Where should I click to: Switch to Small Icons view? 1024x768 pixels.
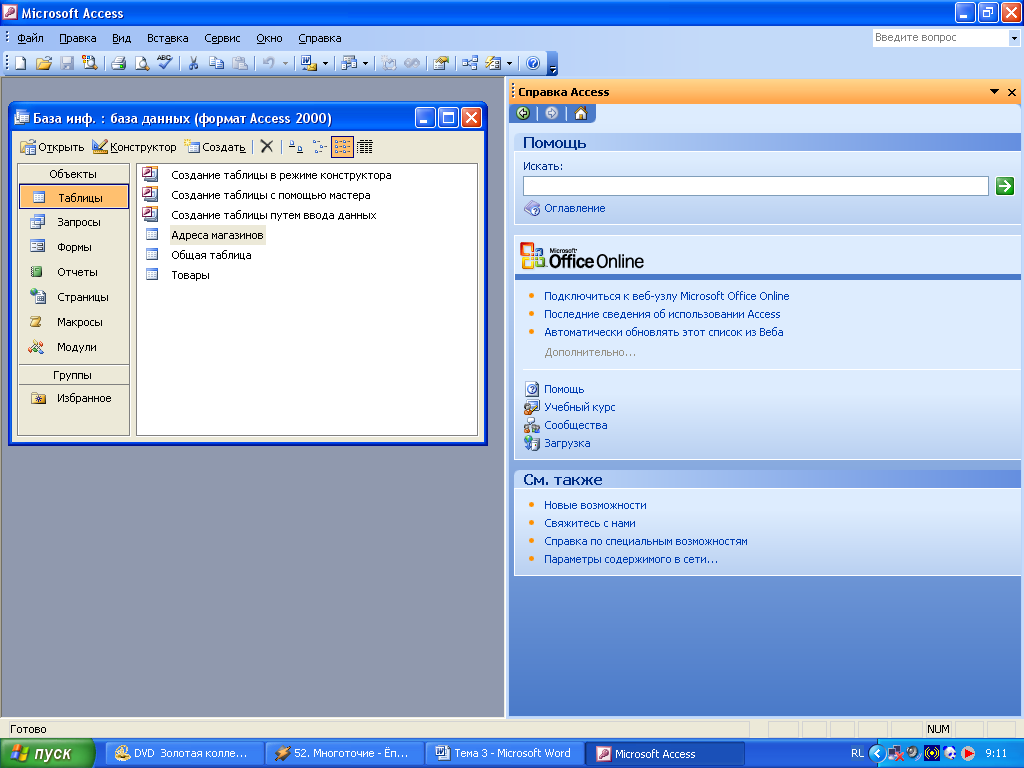[x=319, y=147]
